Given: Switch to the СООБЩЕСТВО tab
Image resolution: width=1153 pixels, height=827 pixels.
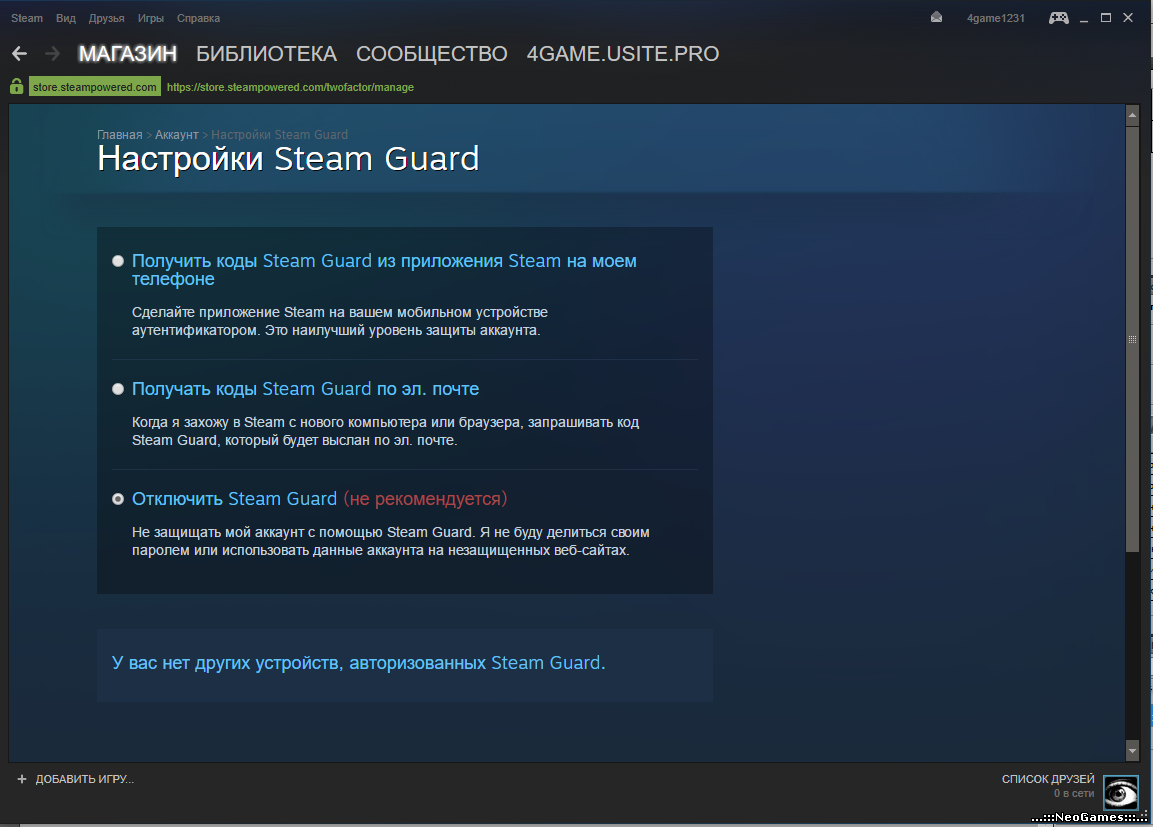Looking at the screenshot, I should 432,54.
